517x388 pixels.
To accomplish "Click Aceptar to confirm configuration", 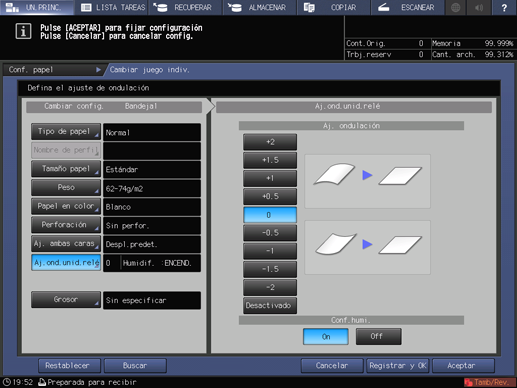I will point(463,366).
